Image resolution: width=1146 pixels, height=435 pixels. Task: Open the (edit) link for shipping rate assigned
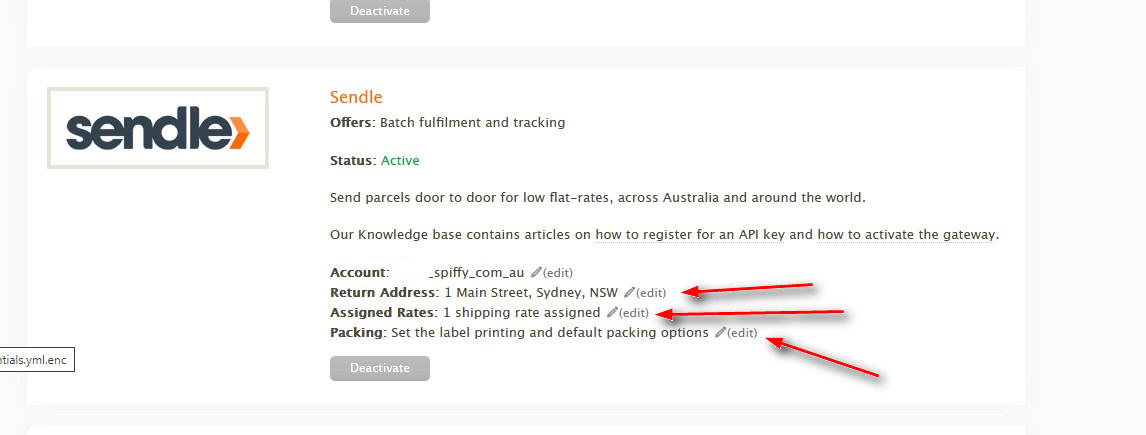(x=634, y=313)
